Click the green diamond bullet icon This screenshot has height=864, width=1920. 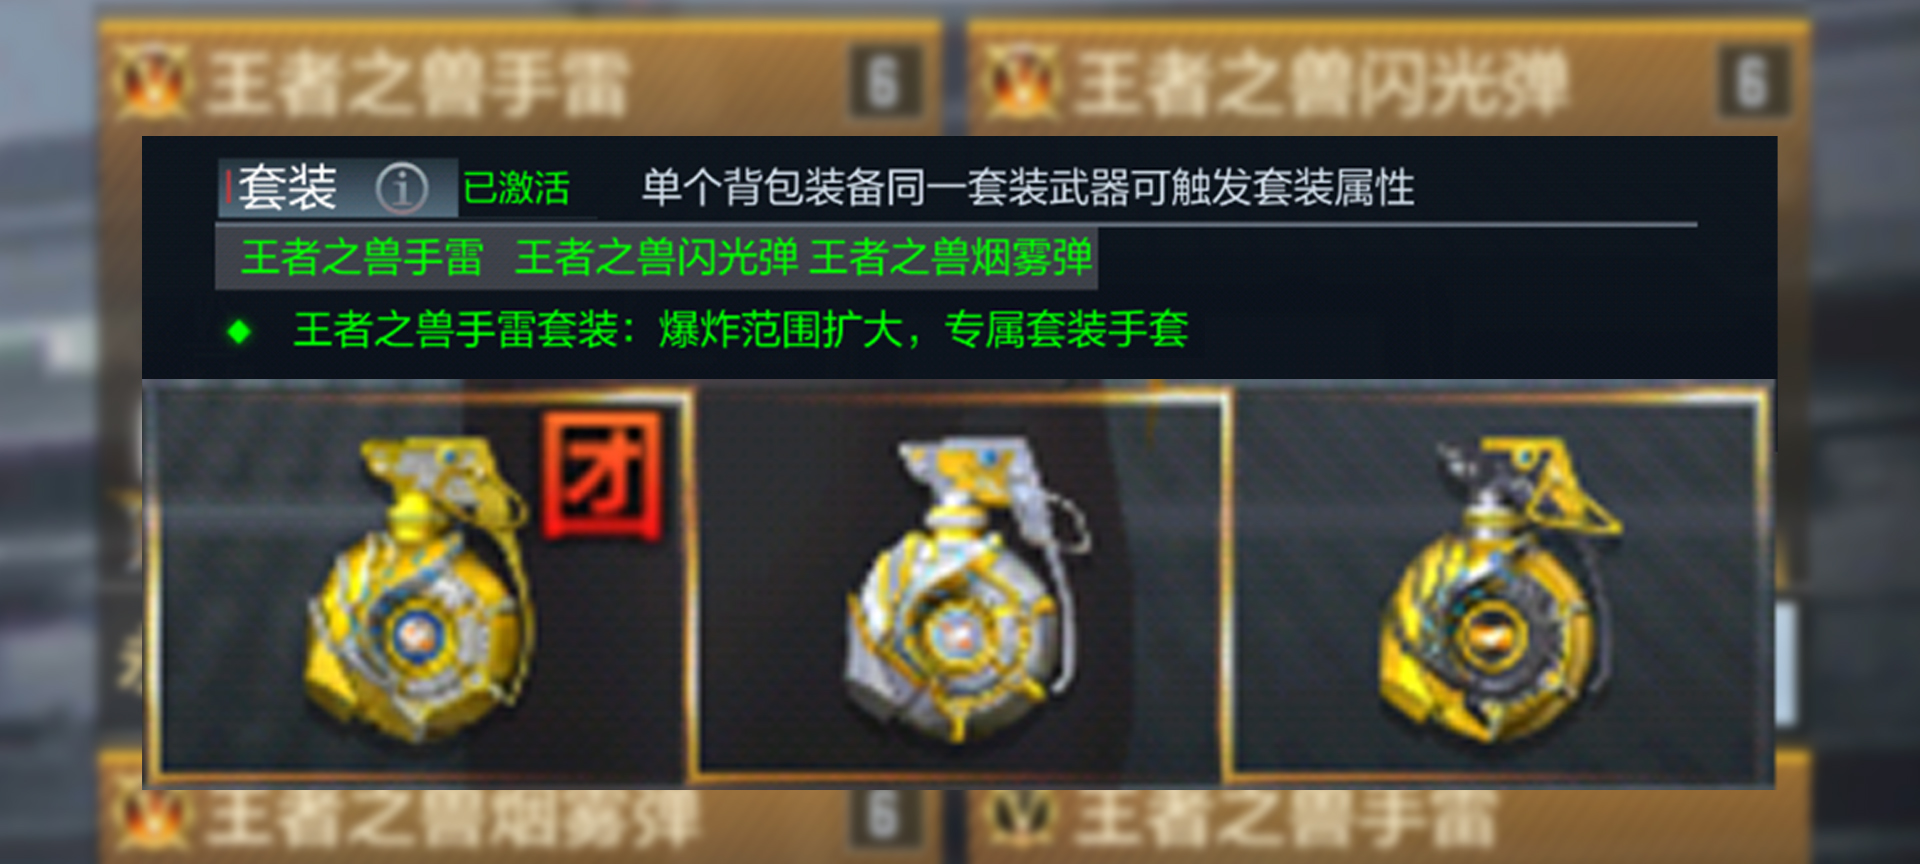pyautogui.click(x=239, y=331)
